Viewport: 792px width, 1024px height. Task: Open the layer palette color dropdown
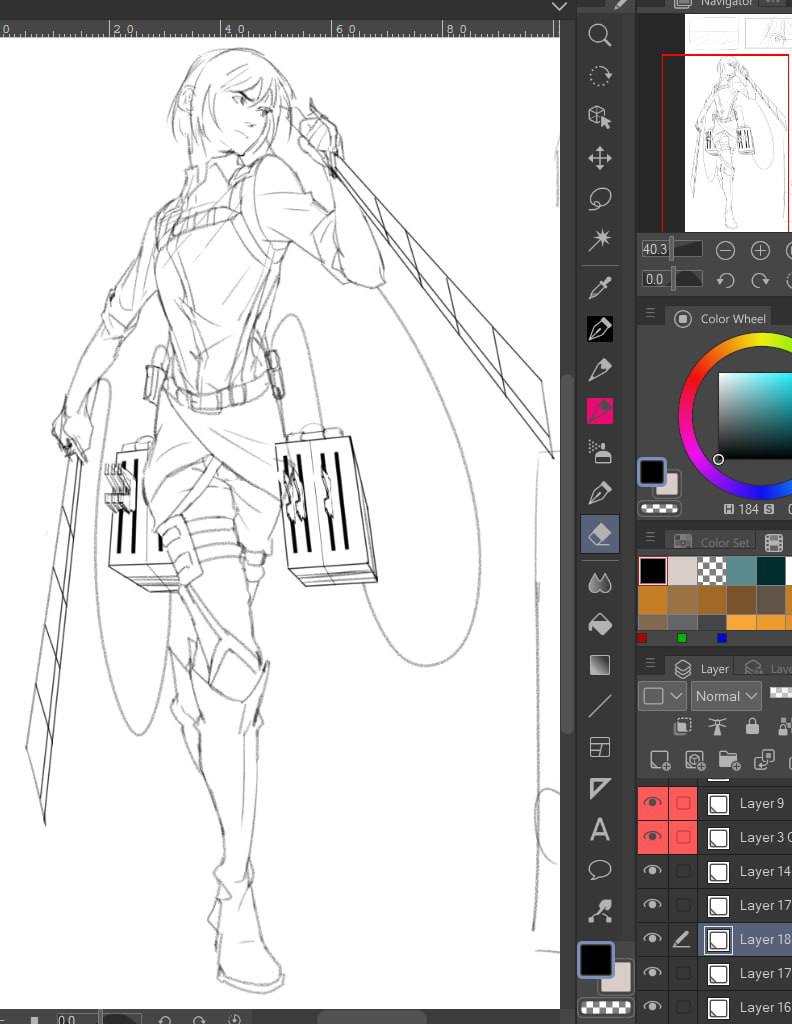click(x=662, y=696)
